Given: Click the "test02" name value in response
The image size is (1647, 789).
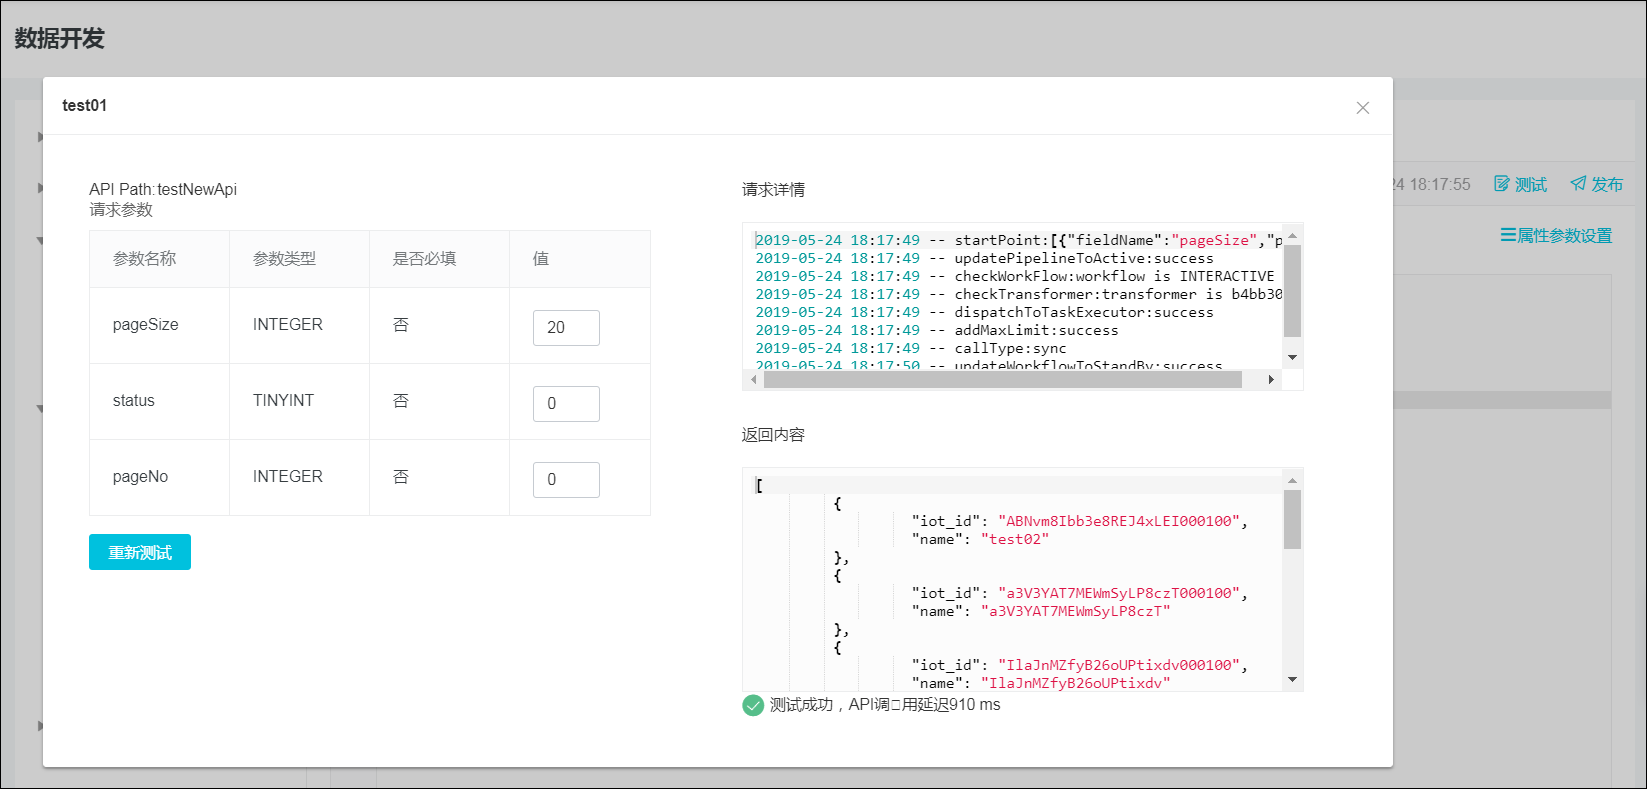Looking at the screenshot, I should point(1014,539).
